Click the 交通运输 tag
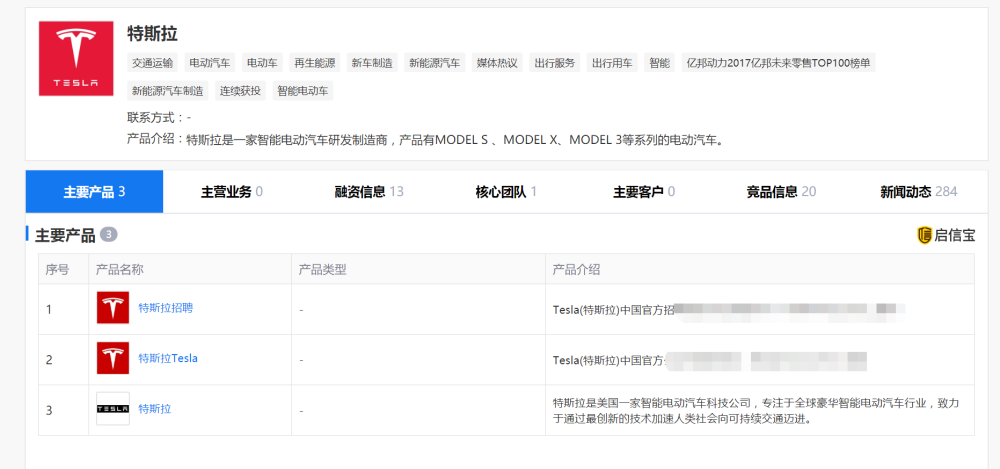This screenshot has width=1000, height=469. point(152,63)
